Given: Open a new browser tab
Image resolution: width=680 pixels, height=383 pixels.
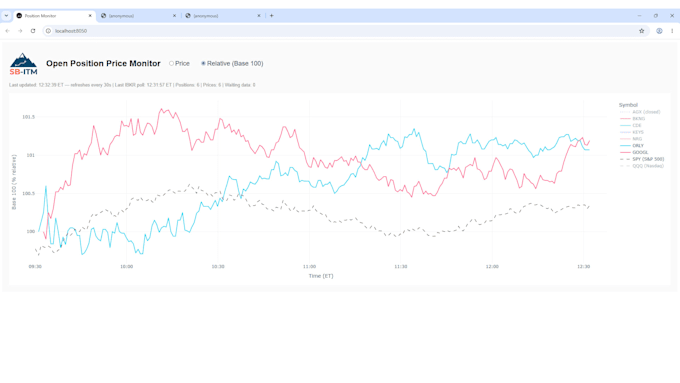Looking at the screenshot, I should tap(271, 16).
